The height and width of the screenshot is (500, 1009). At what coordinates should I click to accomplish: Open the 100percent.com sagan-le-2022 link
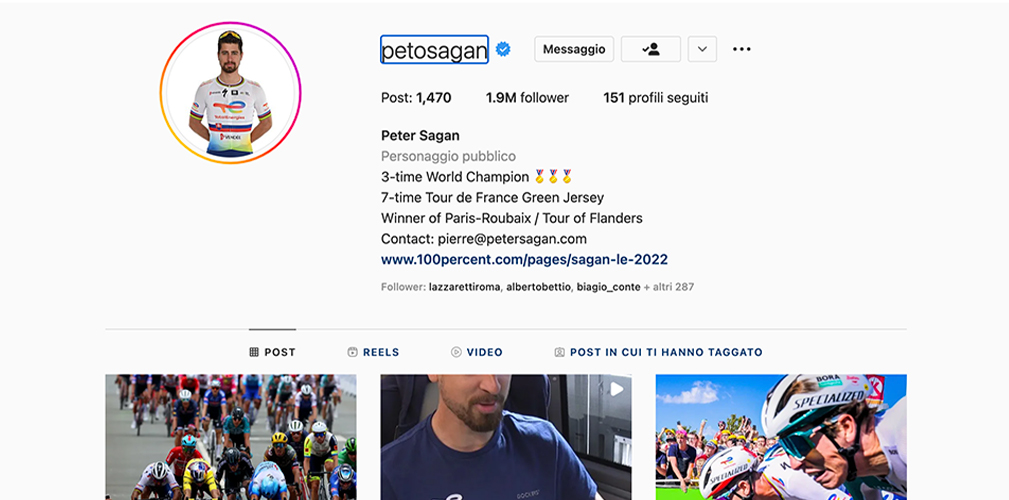[524, 259]
